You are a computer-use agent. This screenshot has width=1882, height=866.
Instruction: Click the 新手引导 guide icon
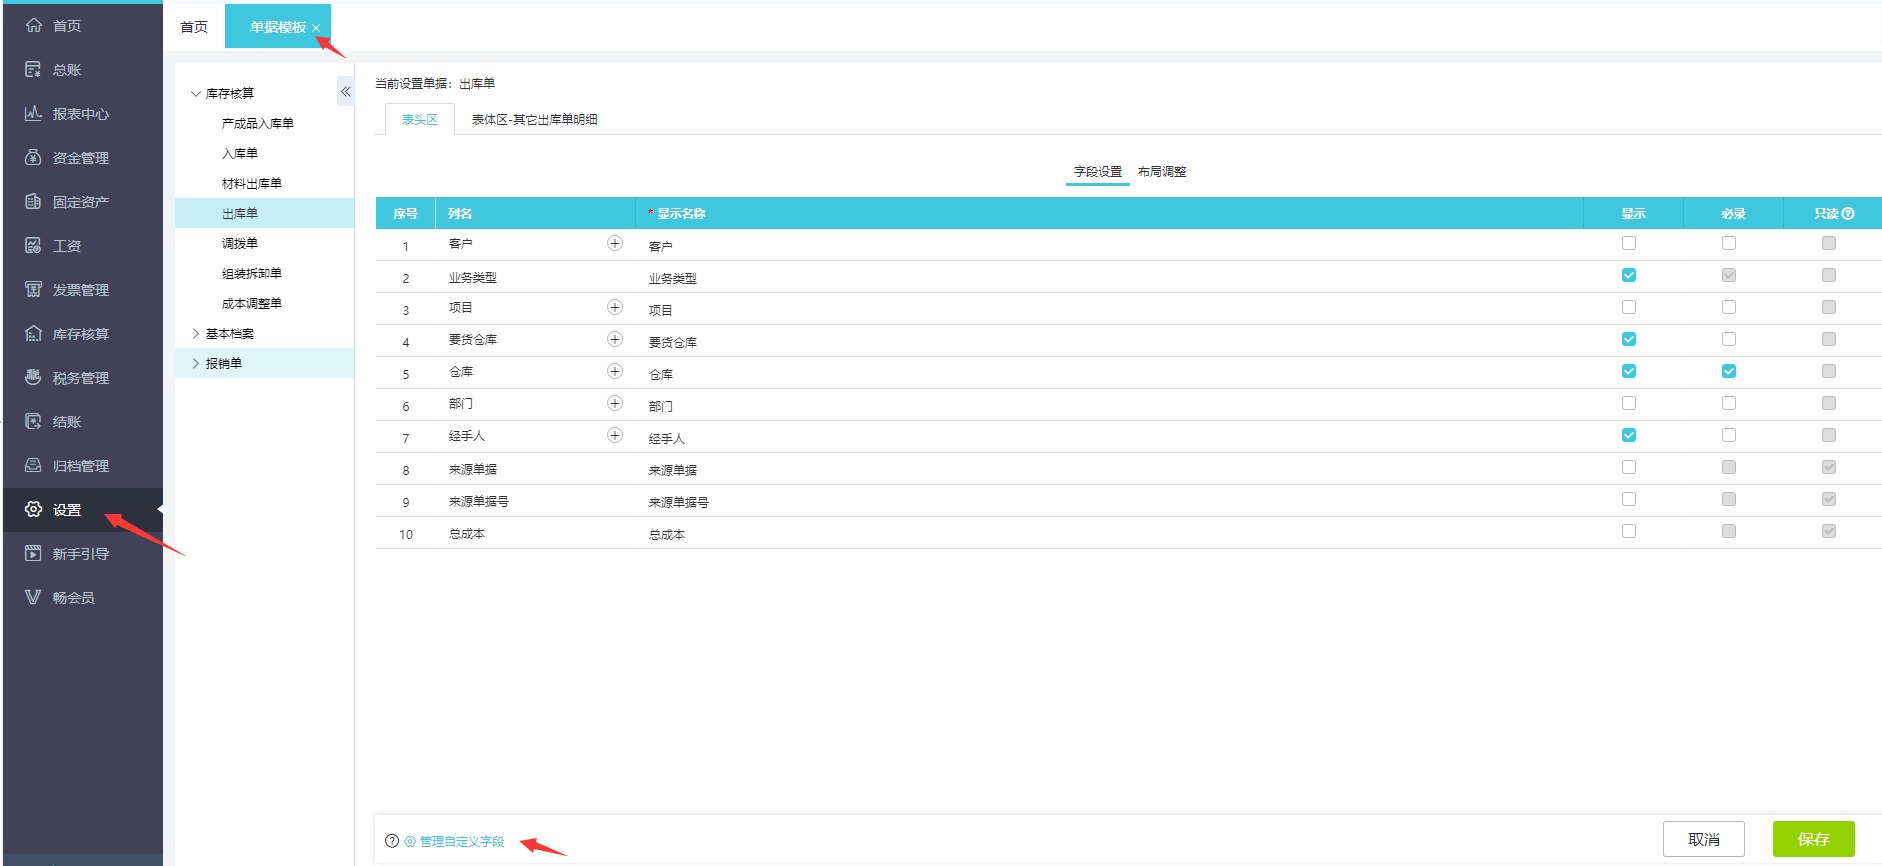(x=33, y=553)
